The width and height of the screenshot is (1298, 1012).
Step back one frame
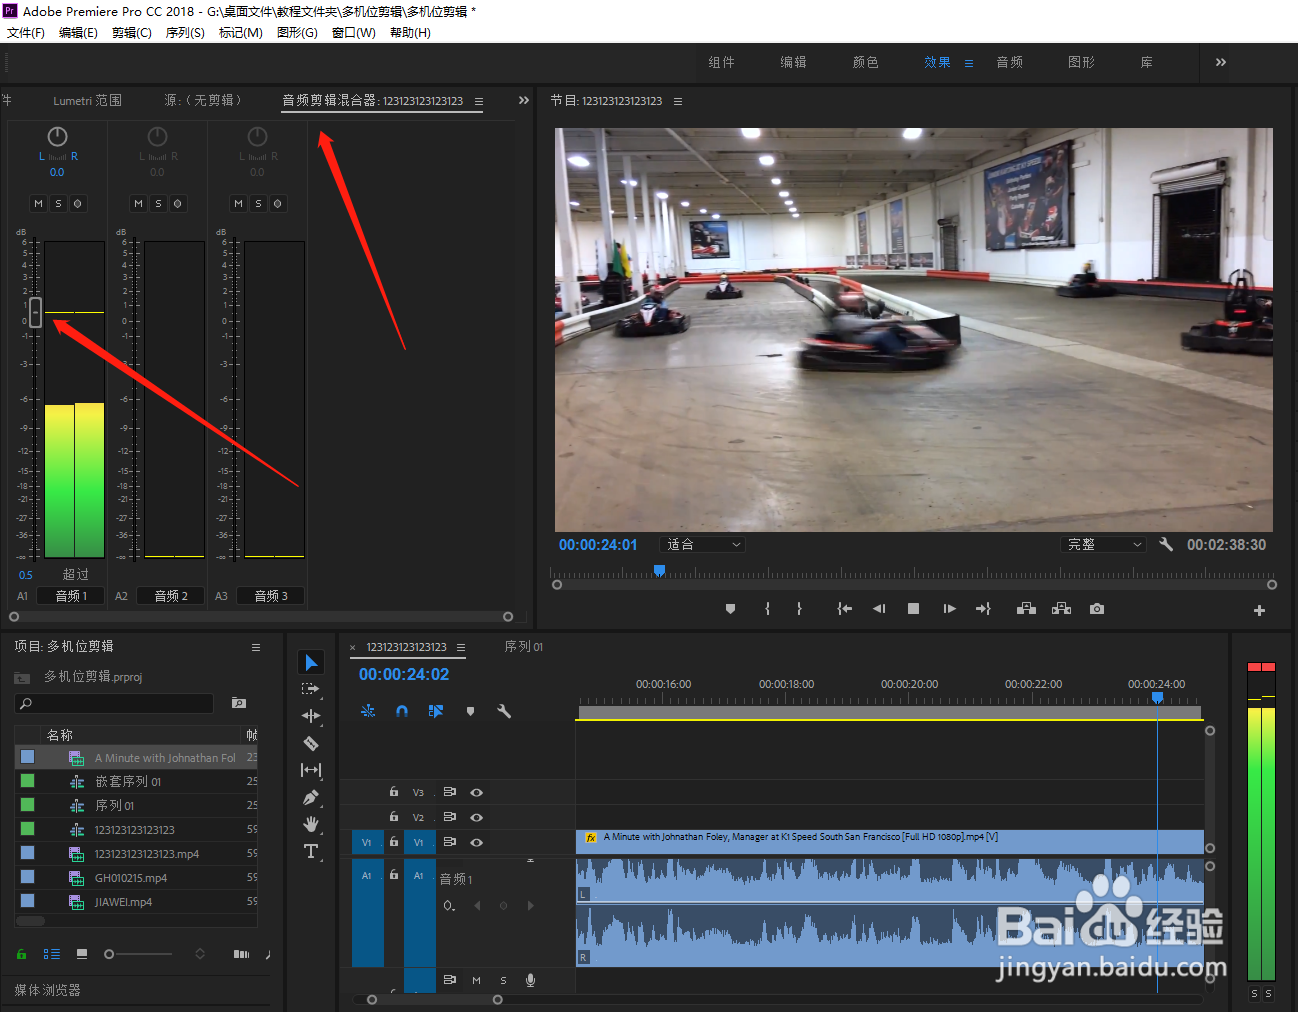pos(879,609)
